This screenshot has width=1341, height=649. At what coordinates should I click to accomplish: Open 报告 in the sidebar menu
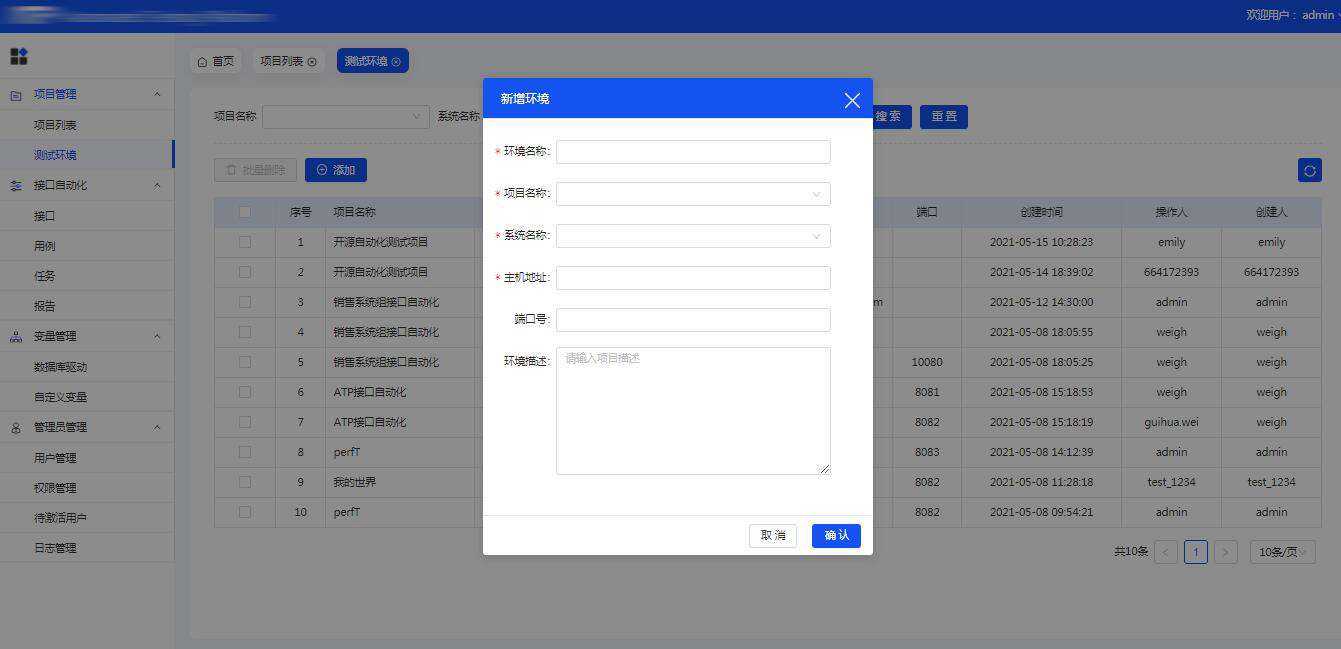point(87,306)
